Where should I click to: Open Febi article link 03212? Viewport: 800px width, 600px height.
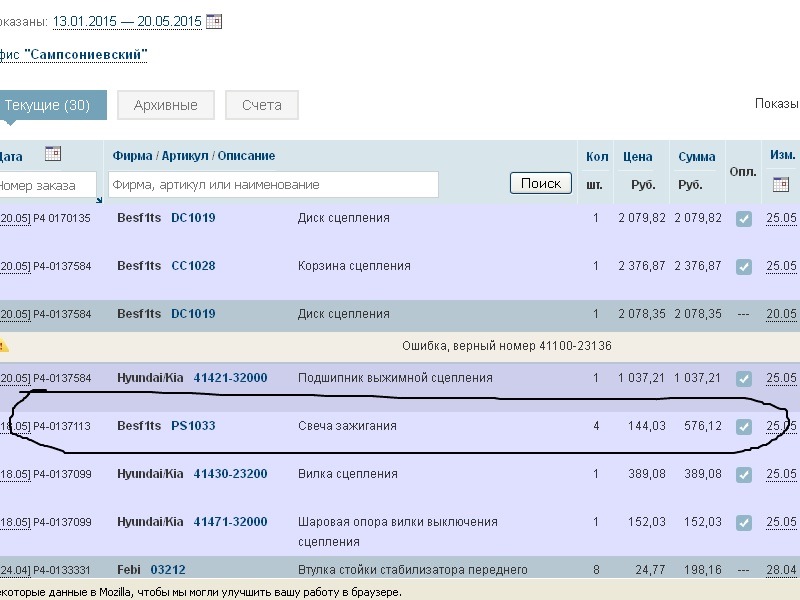[168, 570]
